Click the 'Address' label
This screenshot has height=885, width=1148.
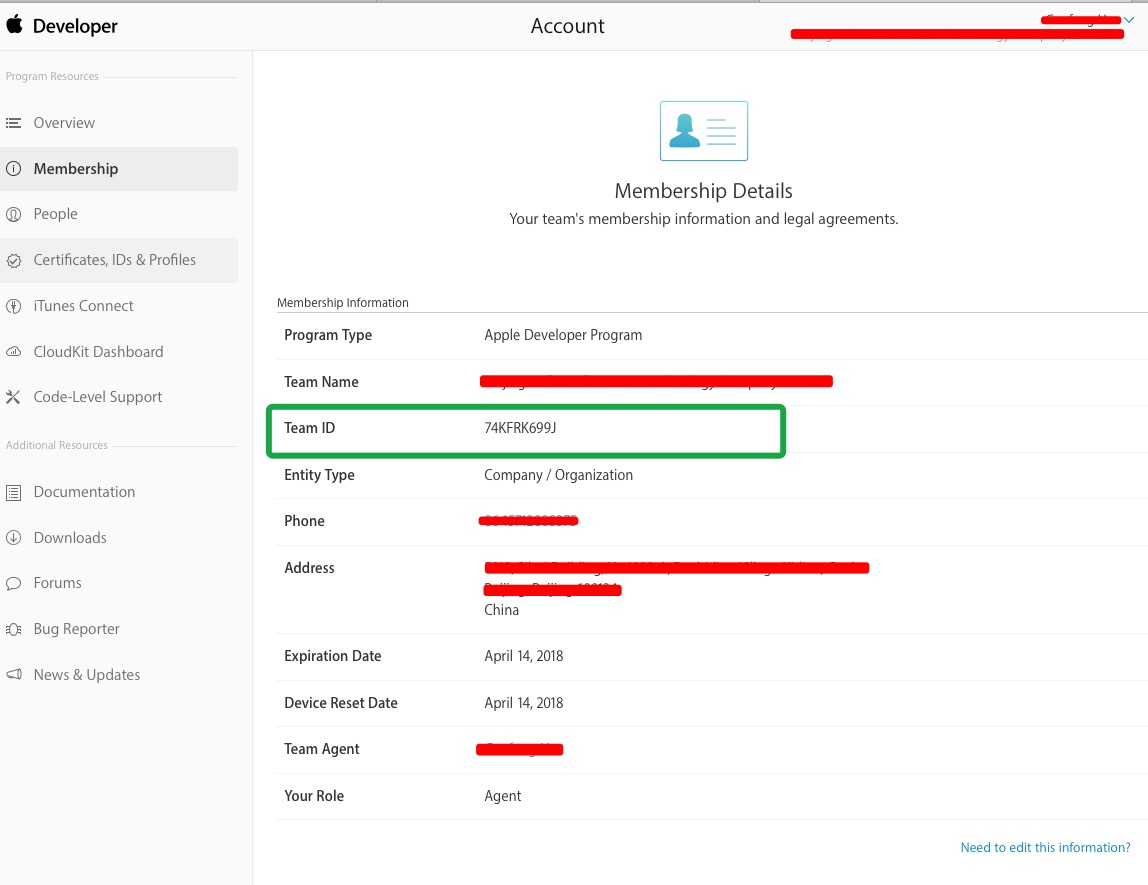310,568
